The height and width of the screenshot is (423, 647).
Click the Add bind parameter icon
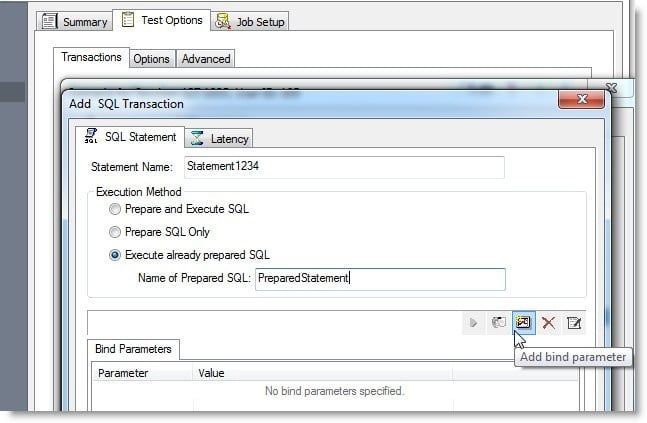point(523,322)
